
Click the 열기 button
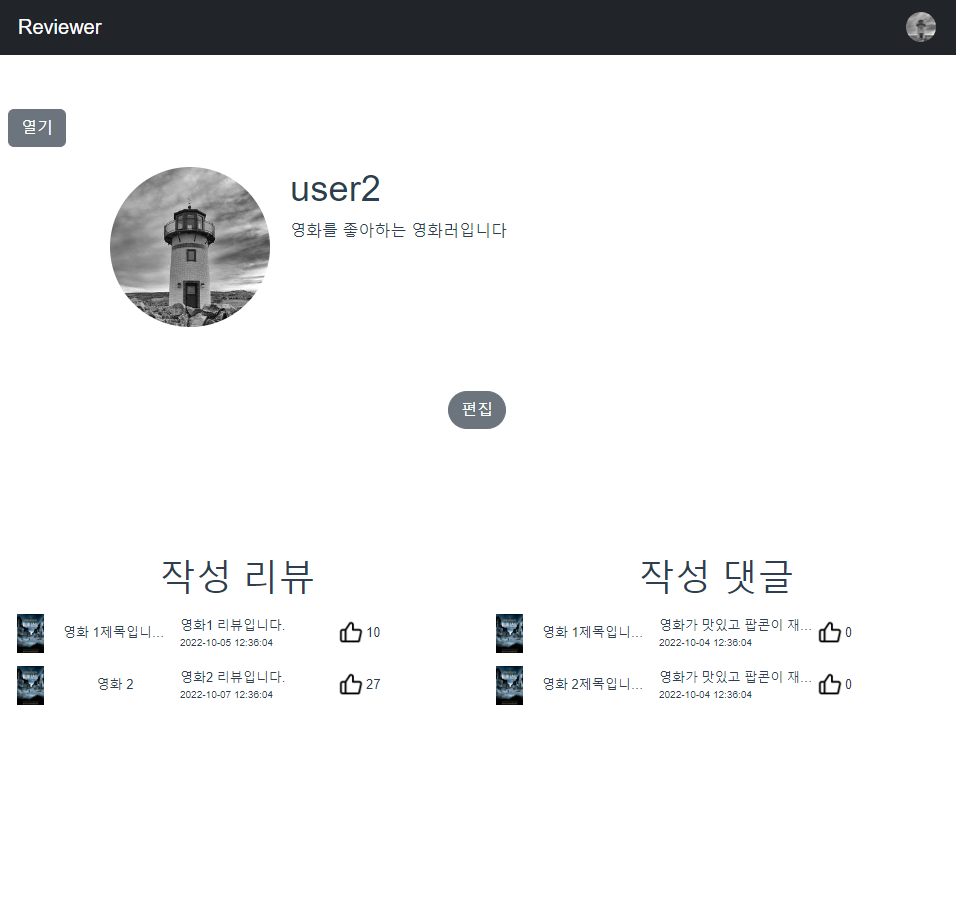click(x=37, y=127)
